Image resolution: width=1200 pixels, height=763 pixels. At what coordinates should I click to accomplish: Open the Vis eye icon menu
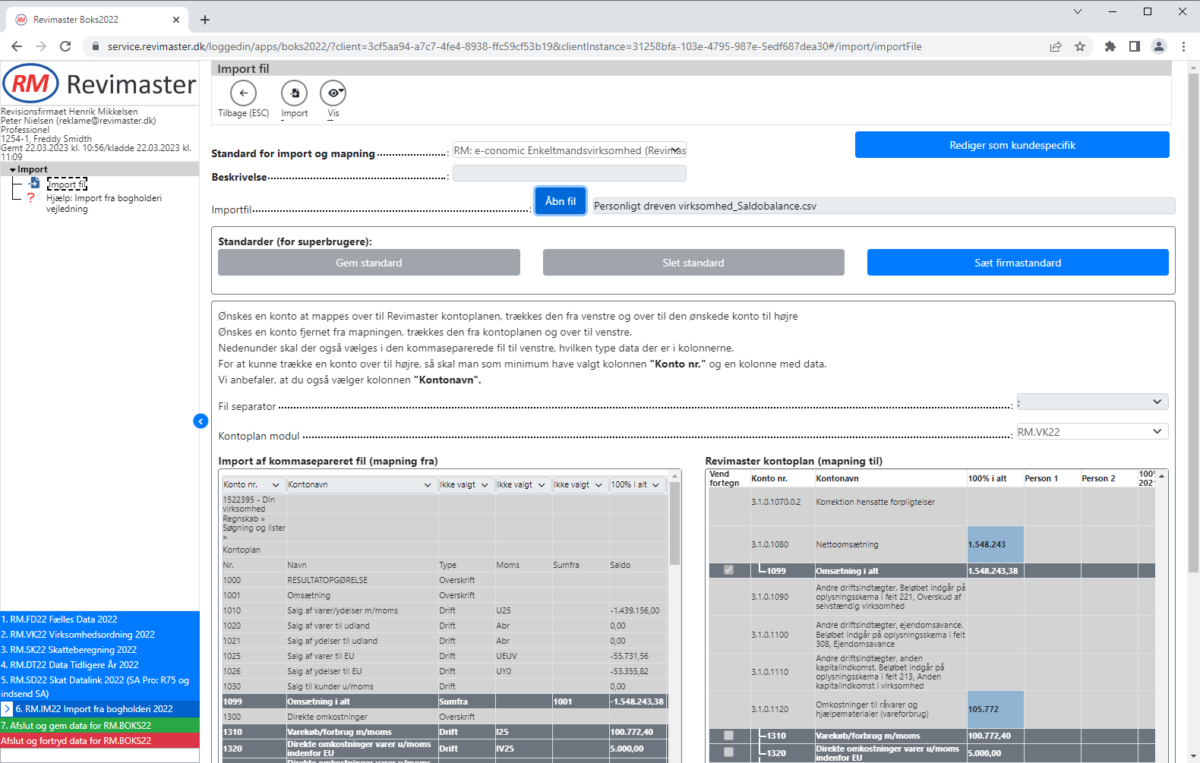pos(333,93)
